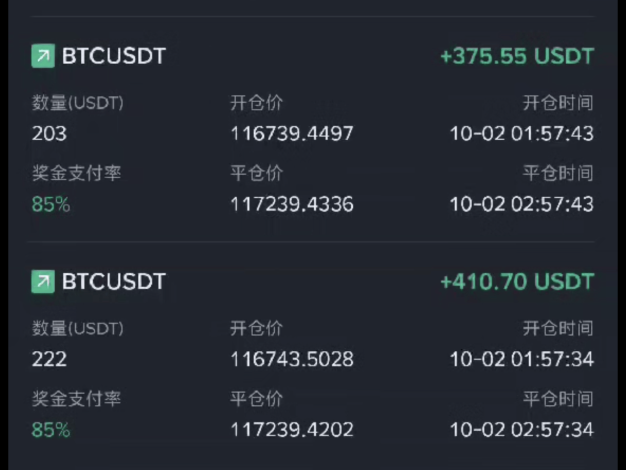The height and width of the screenshot is (470, 626).
Task: Click open time 10-02 01:57:43
Action: [521, 133]
